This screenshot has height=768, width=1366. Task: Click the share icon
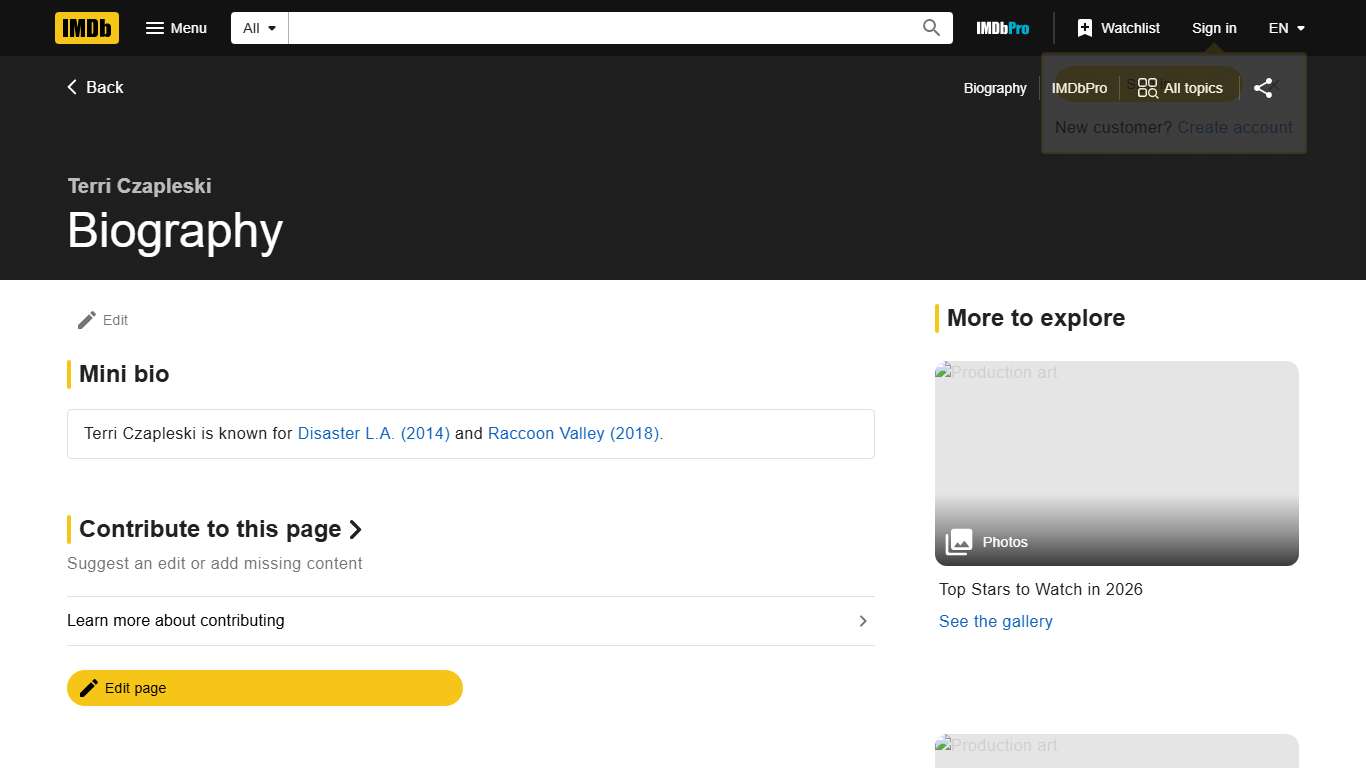(1263, 88)
